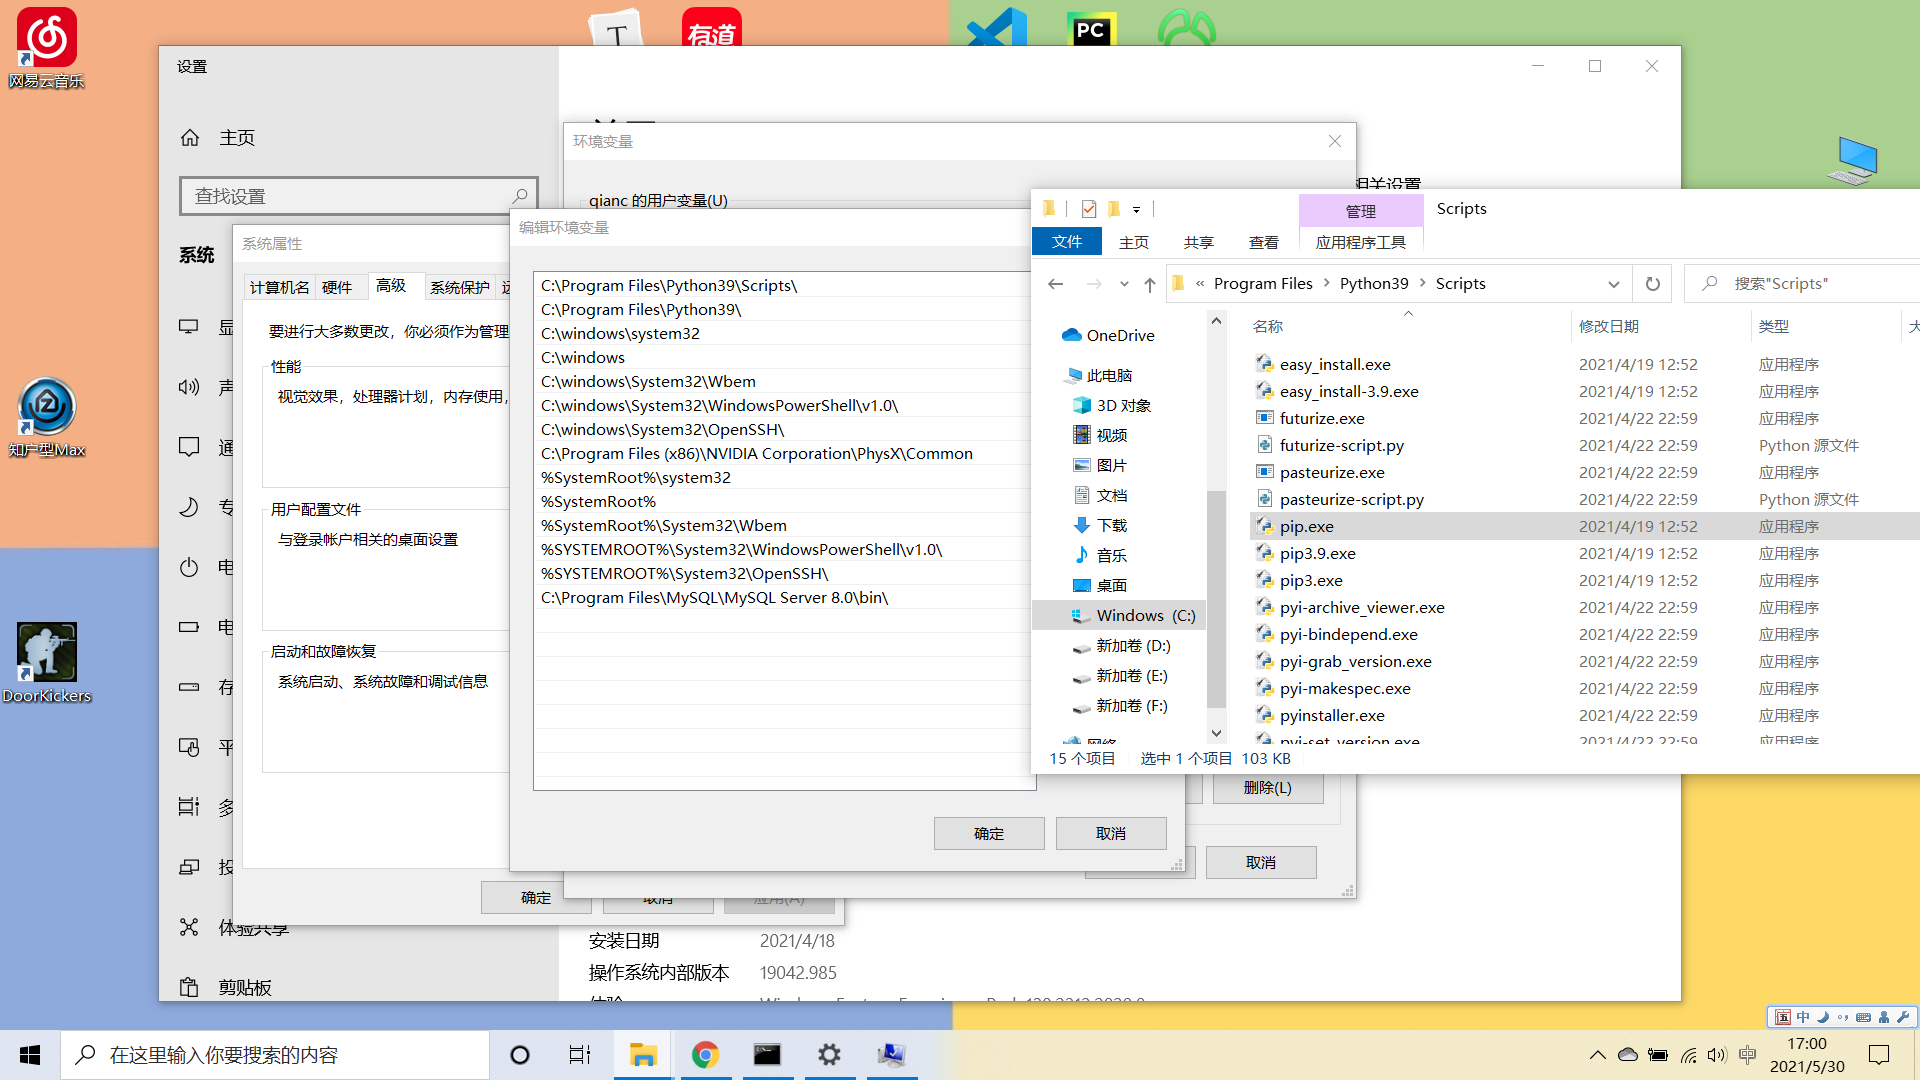The height and width of the screenshot is (1080, 1920).
Task: Click navigation pane scrollbar down arrow
Action: click(1216, 734)
